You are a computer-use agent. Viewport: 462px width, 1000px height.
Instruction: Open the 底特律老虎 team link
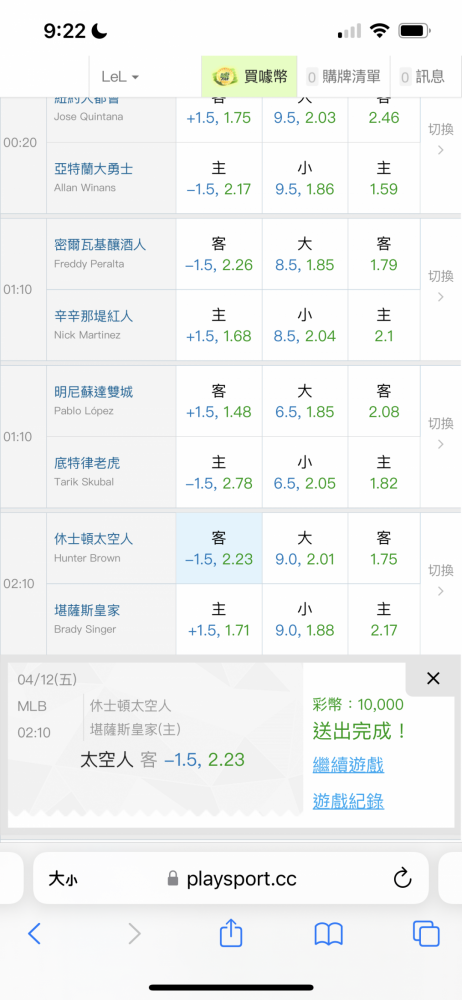85,464
